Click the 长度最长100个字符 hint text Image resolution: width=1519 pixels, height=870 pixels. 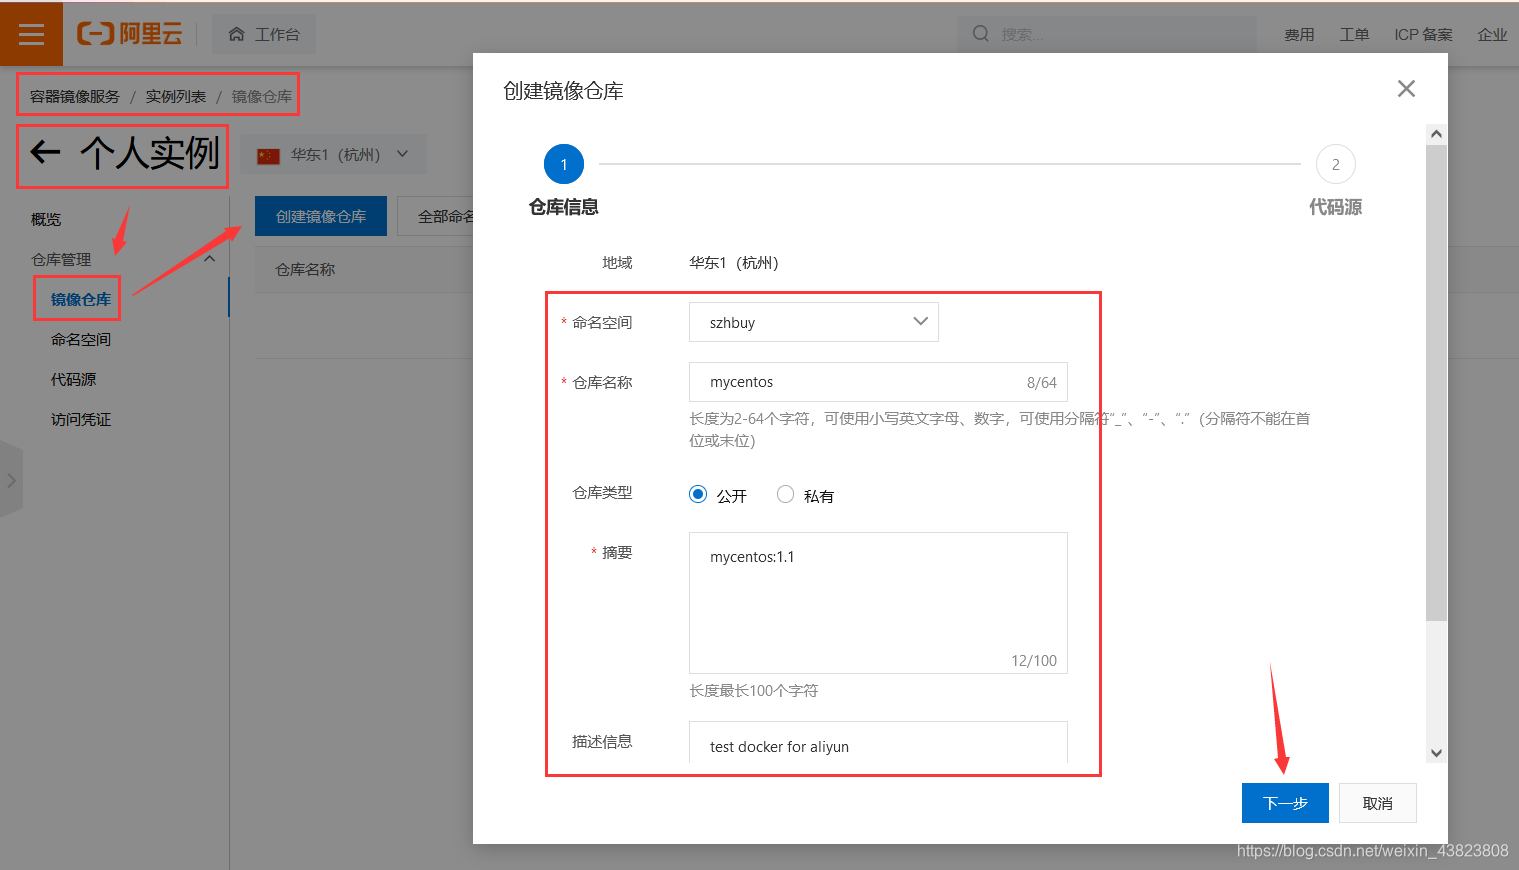click(x=753, y=690)
